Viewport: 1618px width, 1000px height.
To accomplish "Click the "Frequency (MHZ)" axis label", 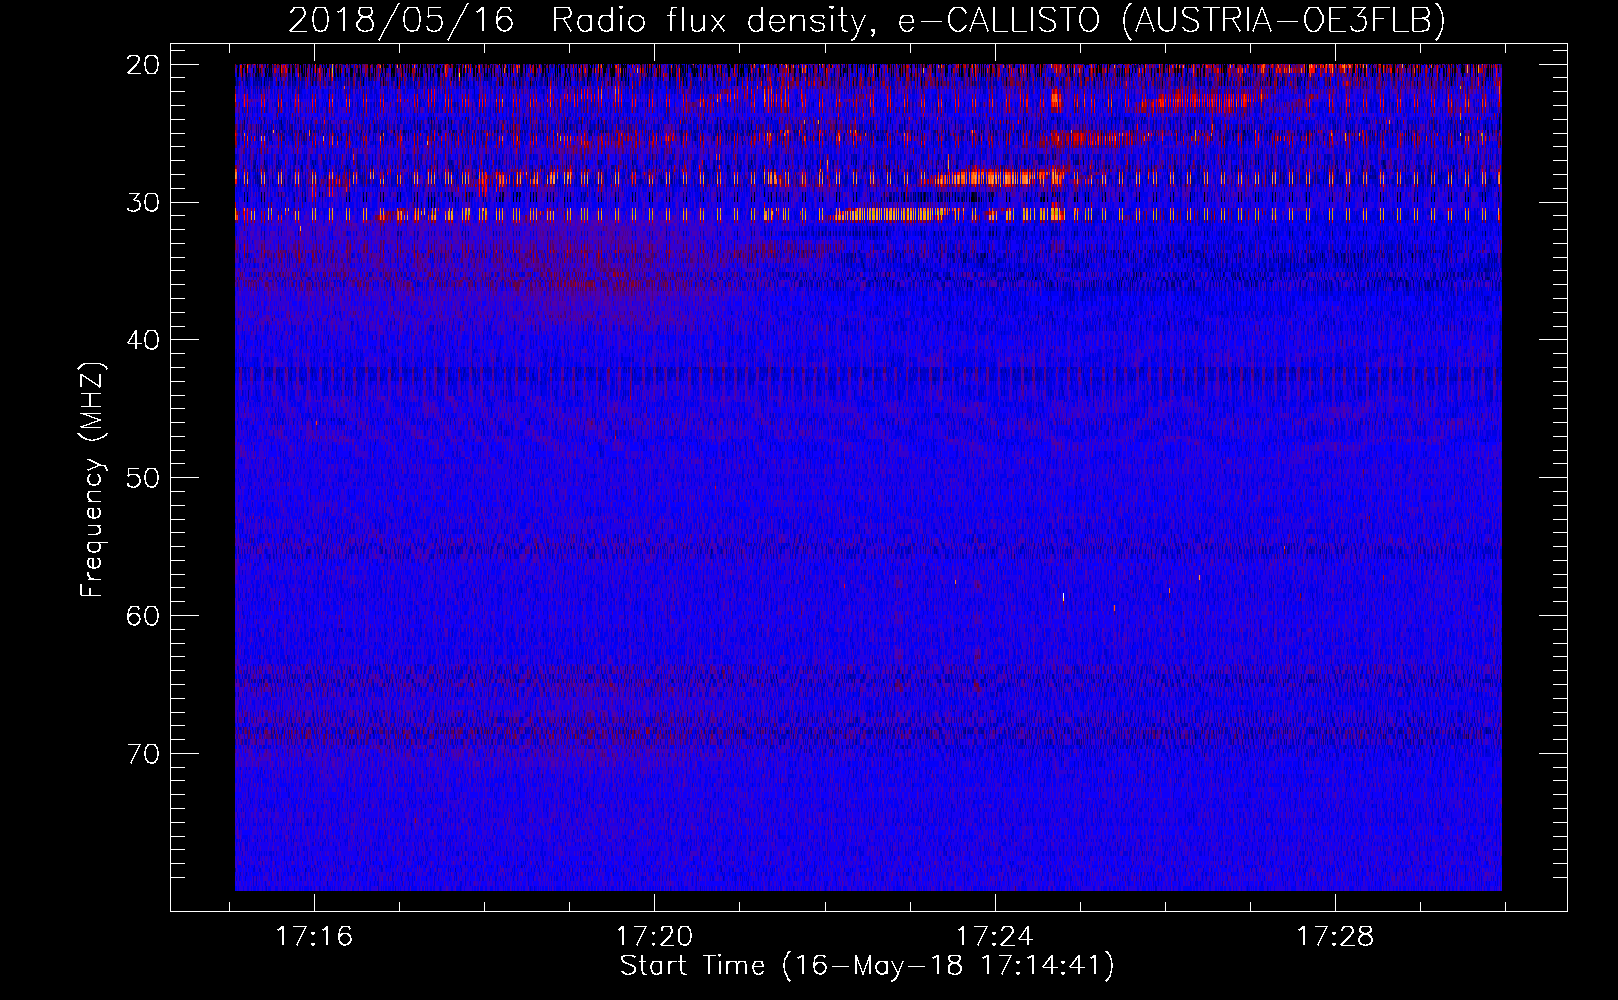I will coord(92,479).
